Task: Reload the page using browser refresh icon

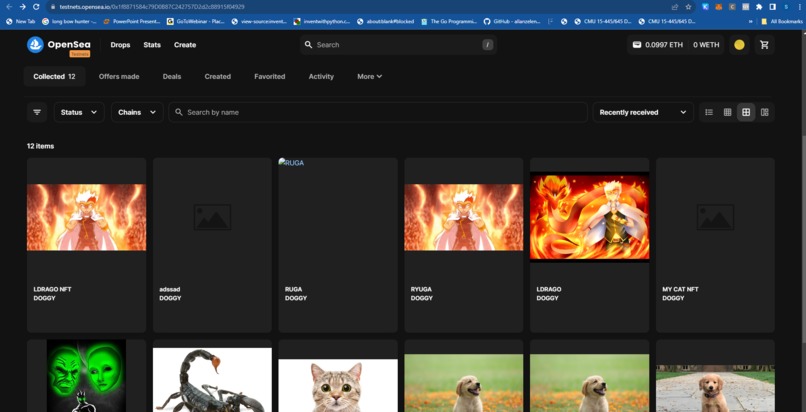Action: [x=36, y=7]
